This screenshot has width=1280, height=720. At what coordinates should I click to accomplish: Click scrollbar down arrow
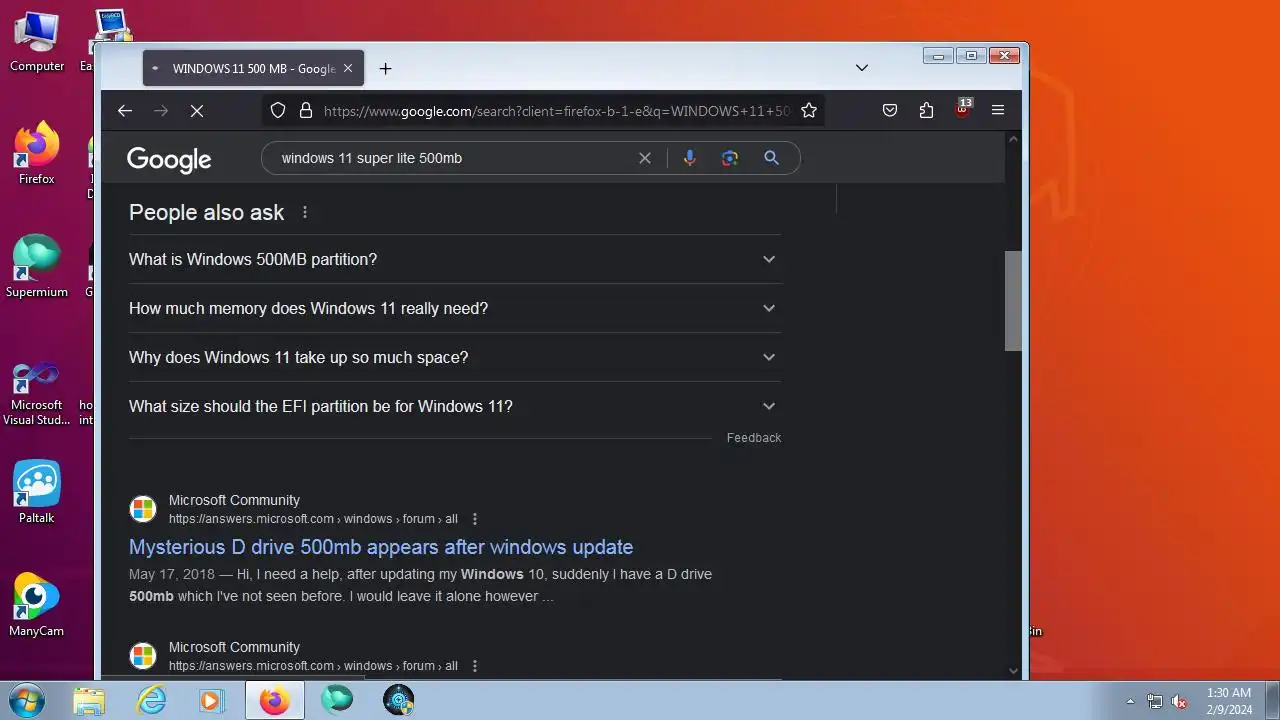[1013, 671]
